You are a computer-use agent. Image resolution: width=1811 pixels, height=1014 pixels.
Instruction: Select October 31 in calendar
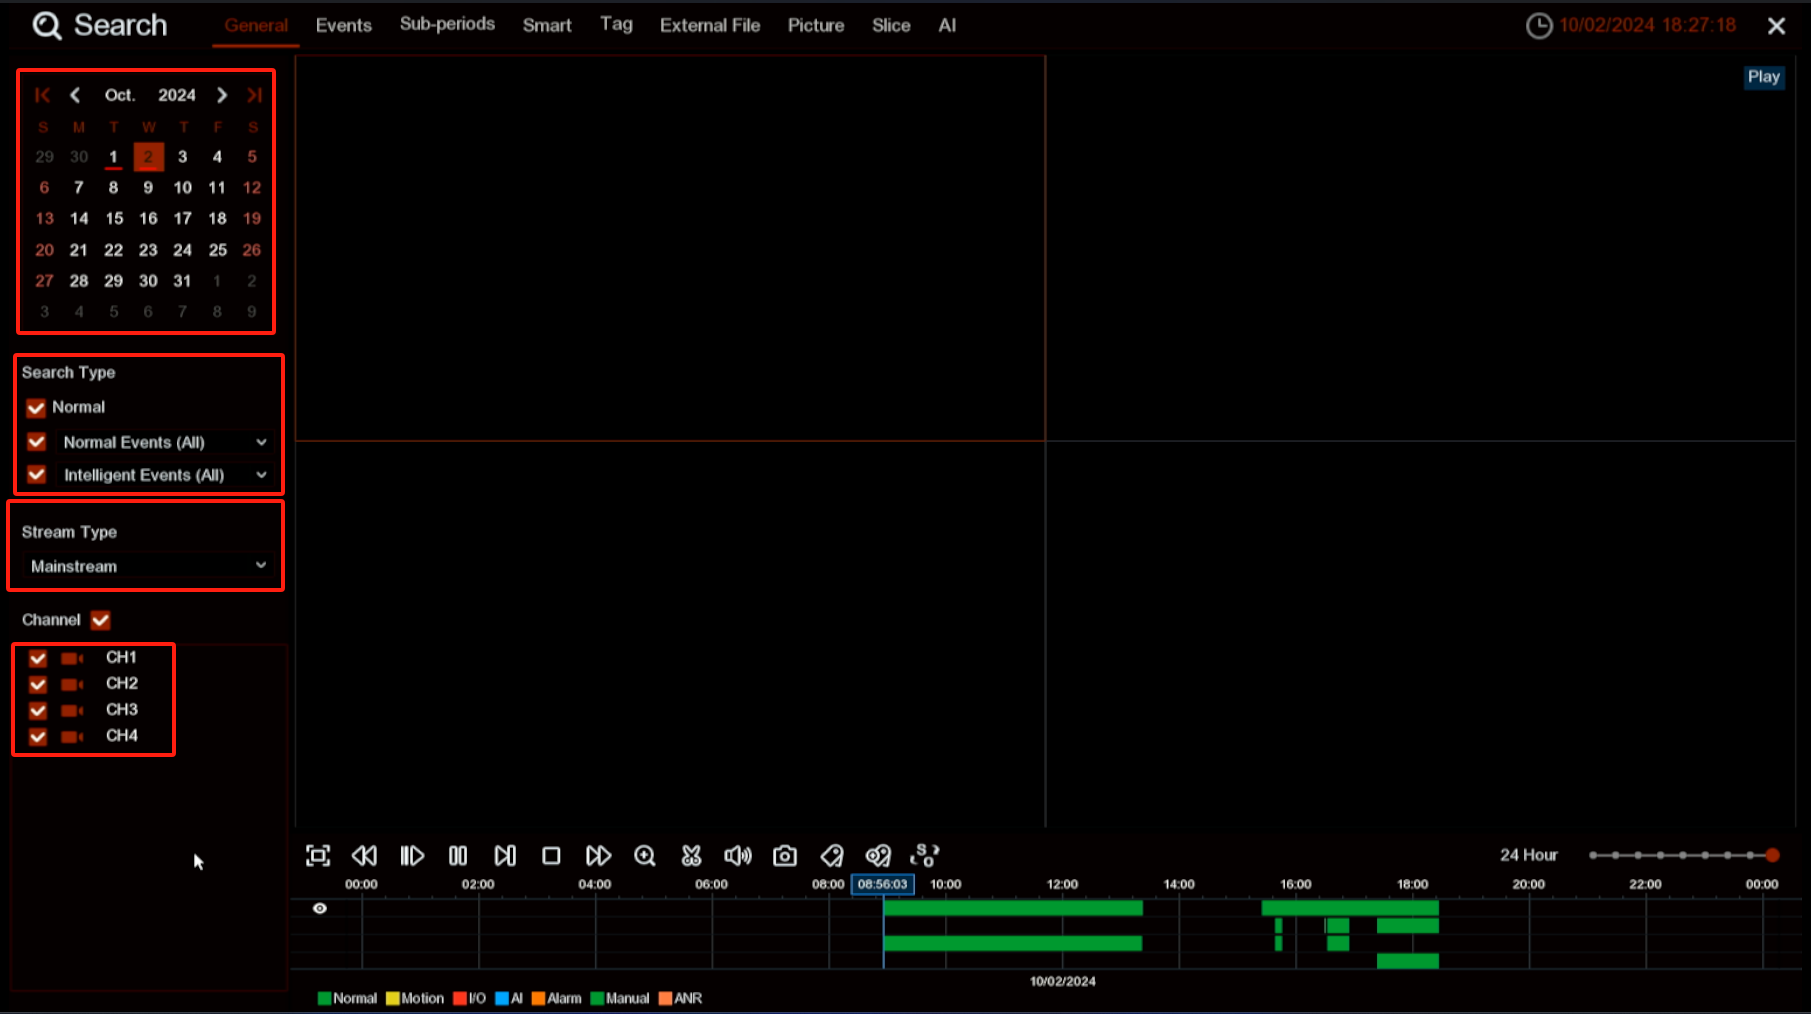182,281
